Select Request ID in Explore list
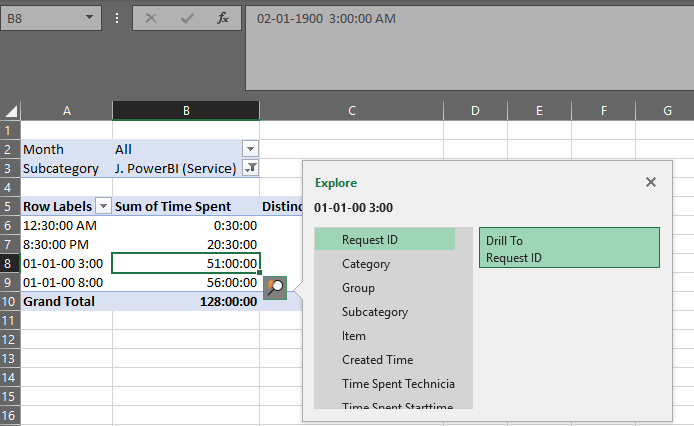Image resolution: width=694 pixels, height=426 pixels. [x=385, y=240]
